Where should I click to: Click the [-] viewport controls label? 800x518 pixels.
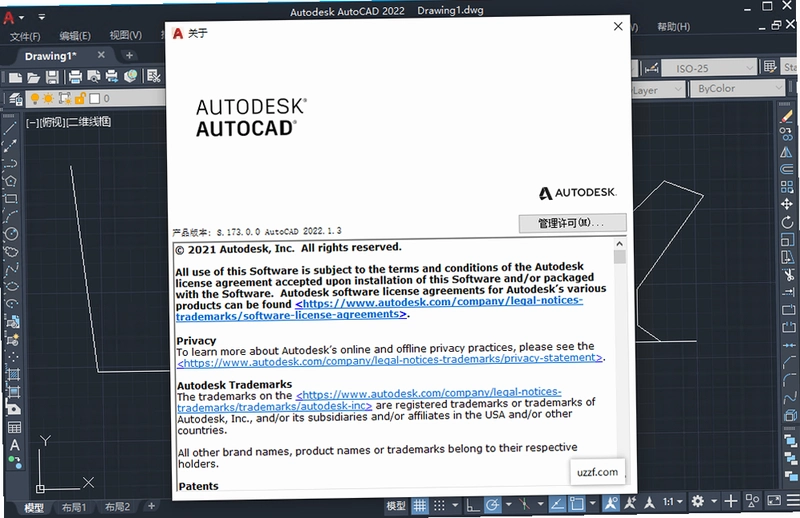pyautogui.click(x=32, y=122)
